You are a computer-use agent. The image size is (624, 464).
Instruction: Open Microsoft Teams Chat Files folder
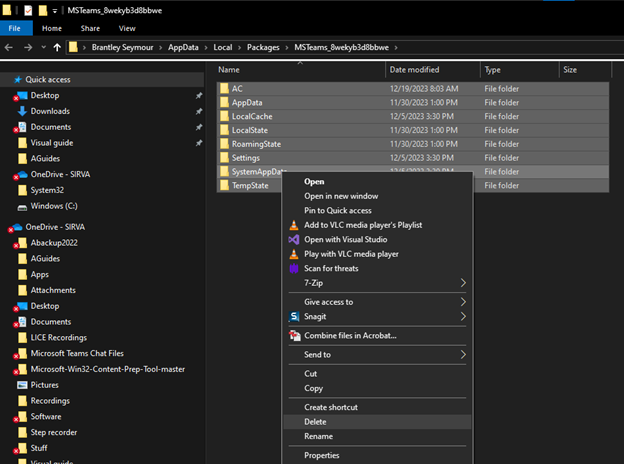(77, 353)
